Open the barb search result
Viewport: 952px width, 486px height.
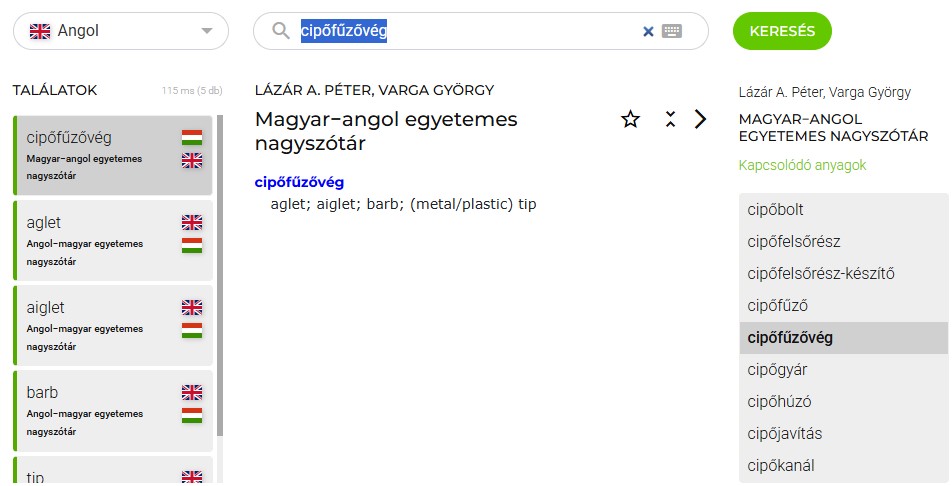(113, 411)
